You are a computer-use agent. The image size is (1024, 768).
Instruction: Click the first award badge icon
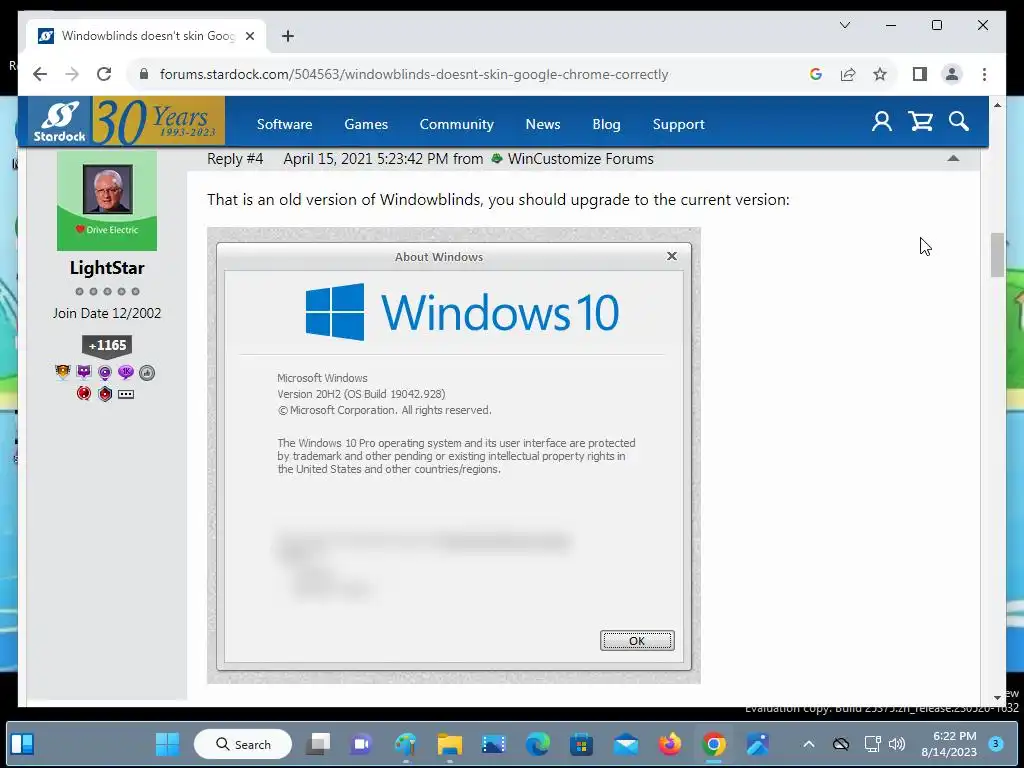point(63,372)
